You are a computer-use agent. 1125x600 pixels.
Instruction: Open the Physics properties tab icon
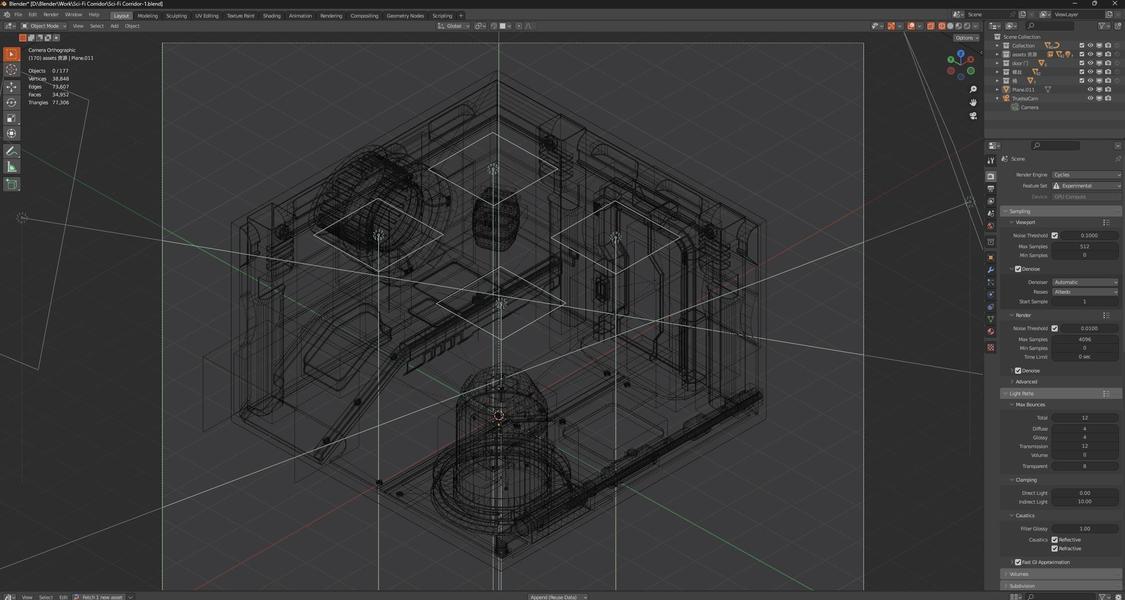click(x=991, y=294)
